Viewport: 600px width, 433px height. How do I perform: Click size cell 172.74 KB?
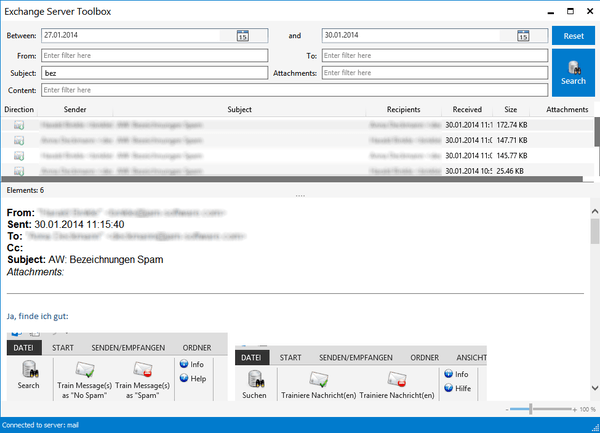(512, 125)
